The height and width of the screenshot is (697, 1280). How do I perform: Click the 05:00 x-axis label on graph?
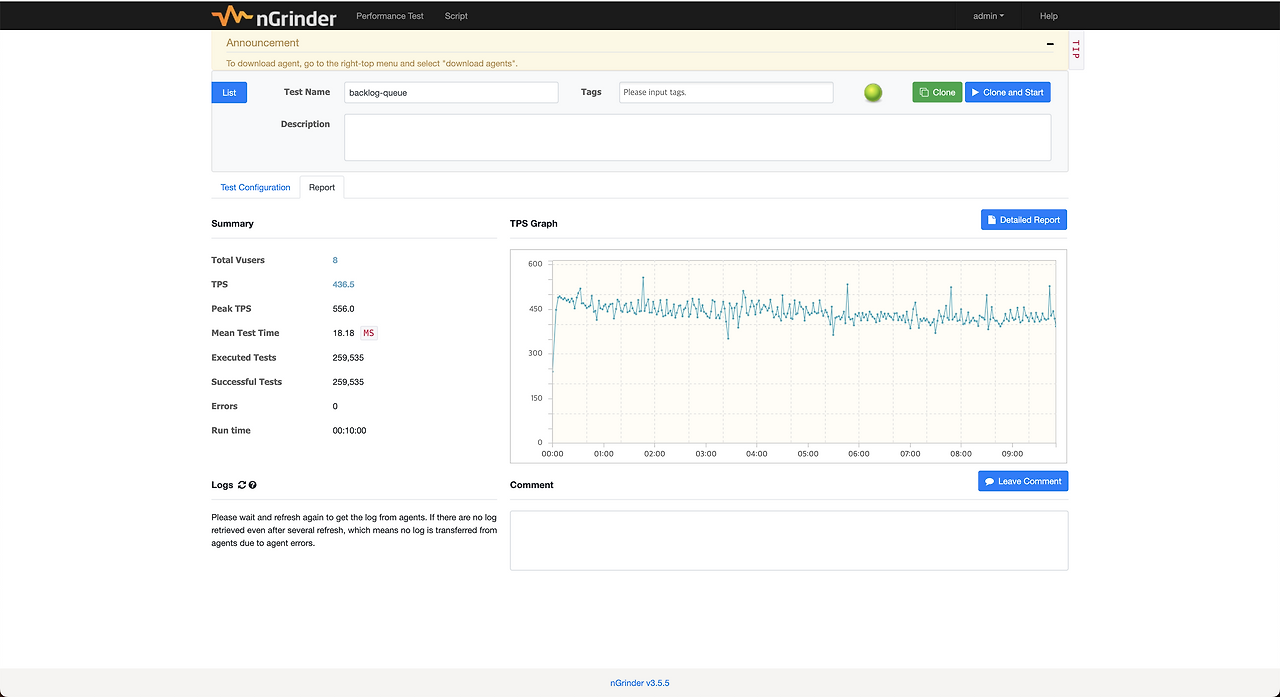tap(808, 454)
